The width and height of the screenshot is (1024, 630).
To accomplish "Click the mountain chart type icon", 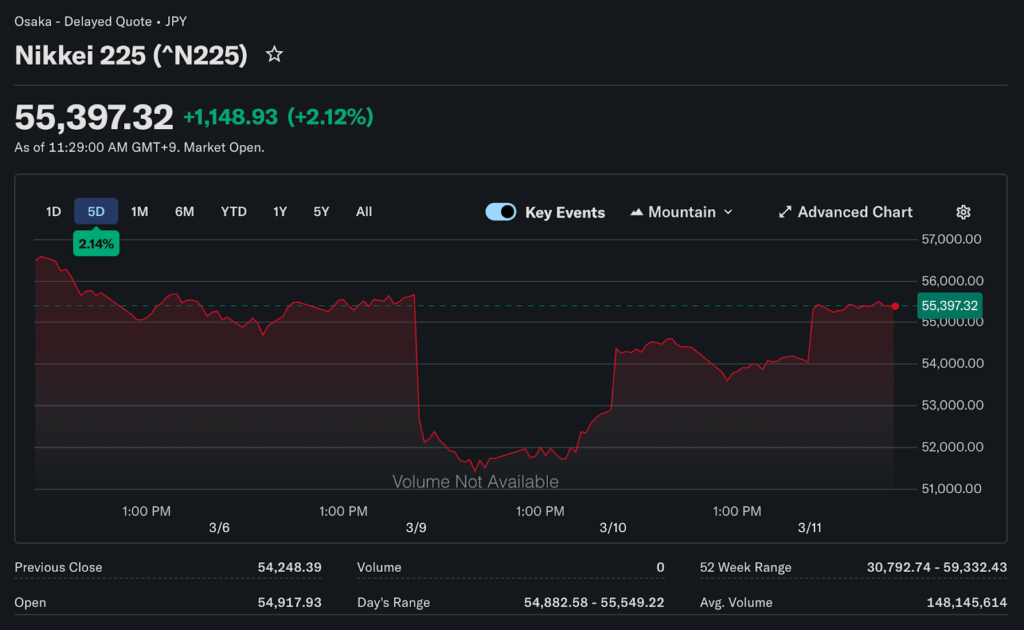I will click(x=636, y=212).
